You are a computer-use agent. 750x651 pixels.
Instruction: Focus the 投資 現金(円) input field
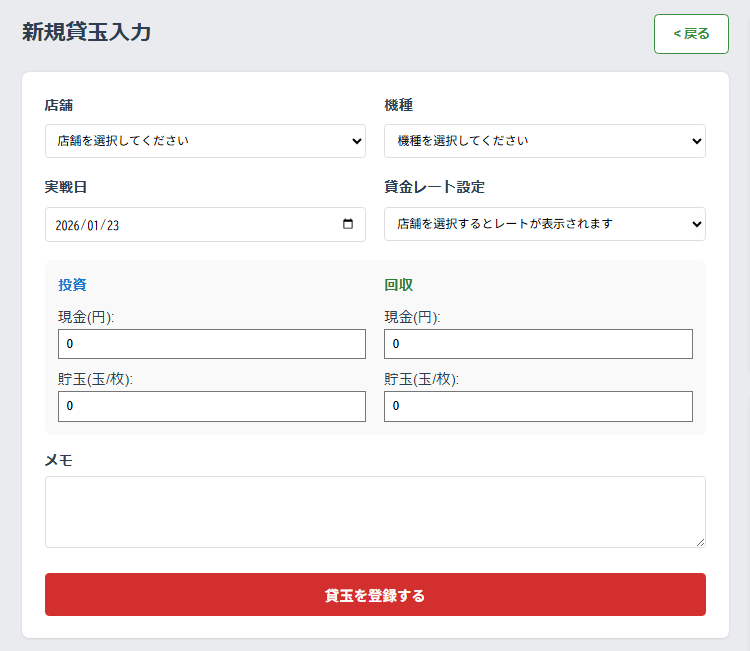coord(212,344)
